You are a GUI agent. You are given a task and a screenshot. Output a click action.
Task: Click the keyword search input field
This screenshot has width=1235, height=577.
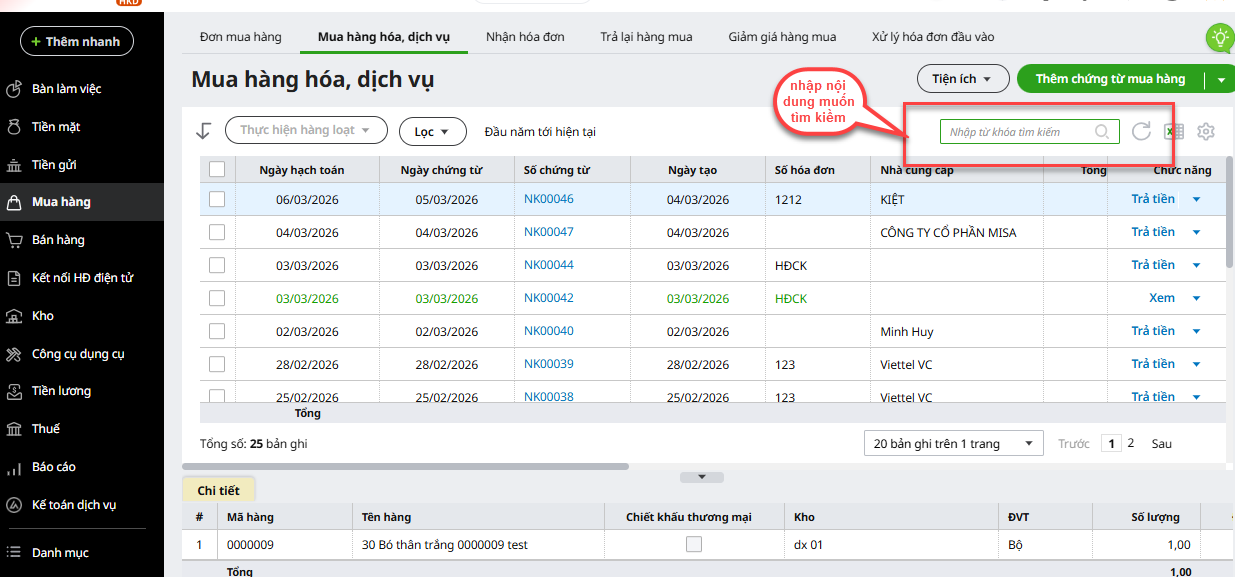[1018, 132]
